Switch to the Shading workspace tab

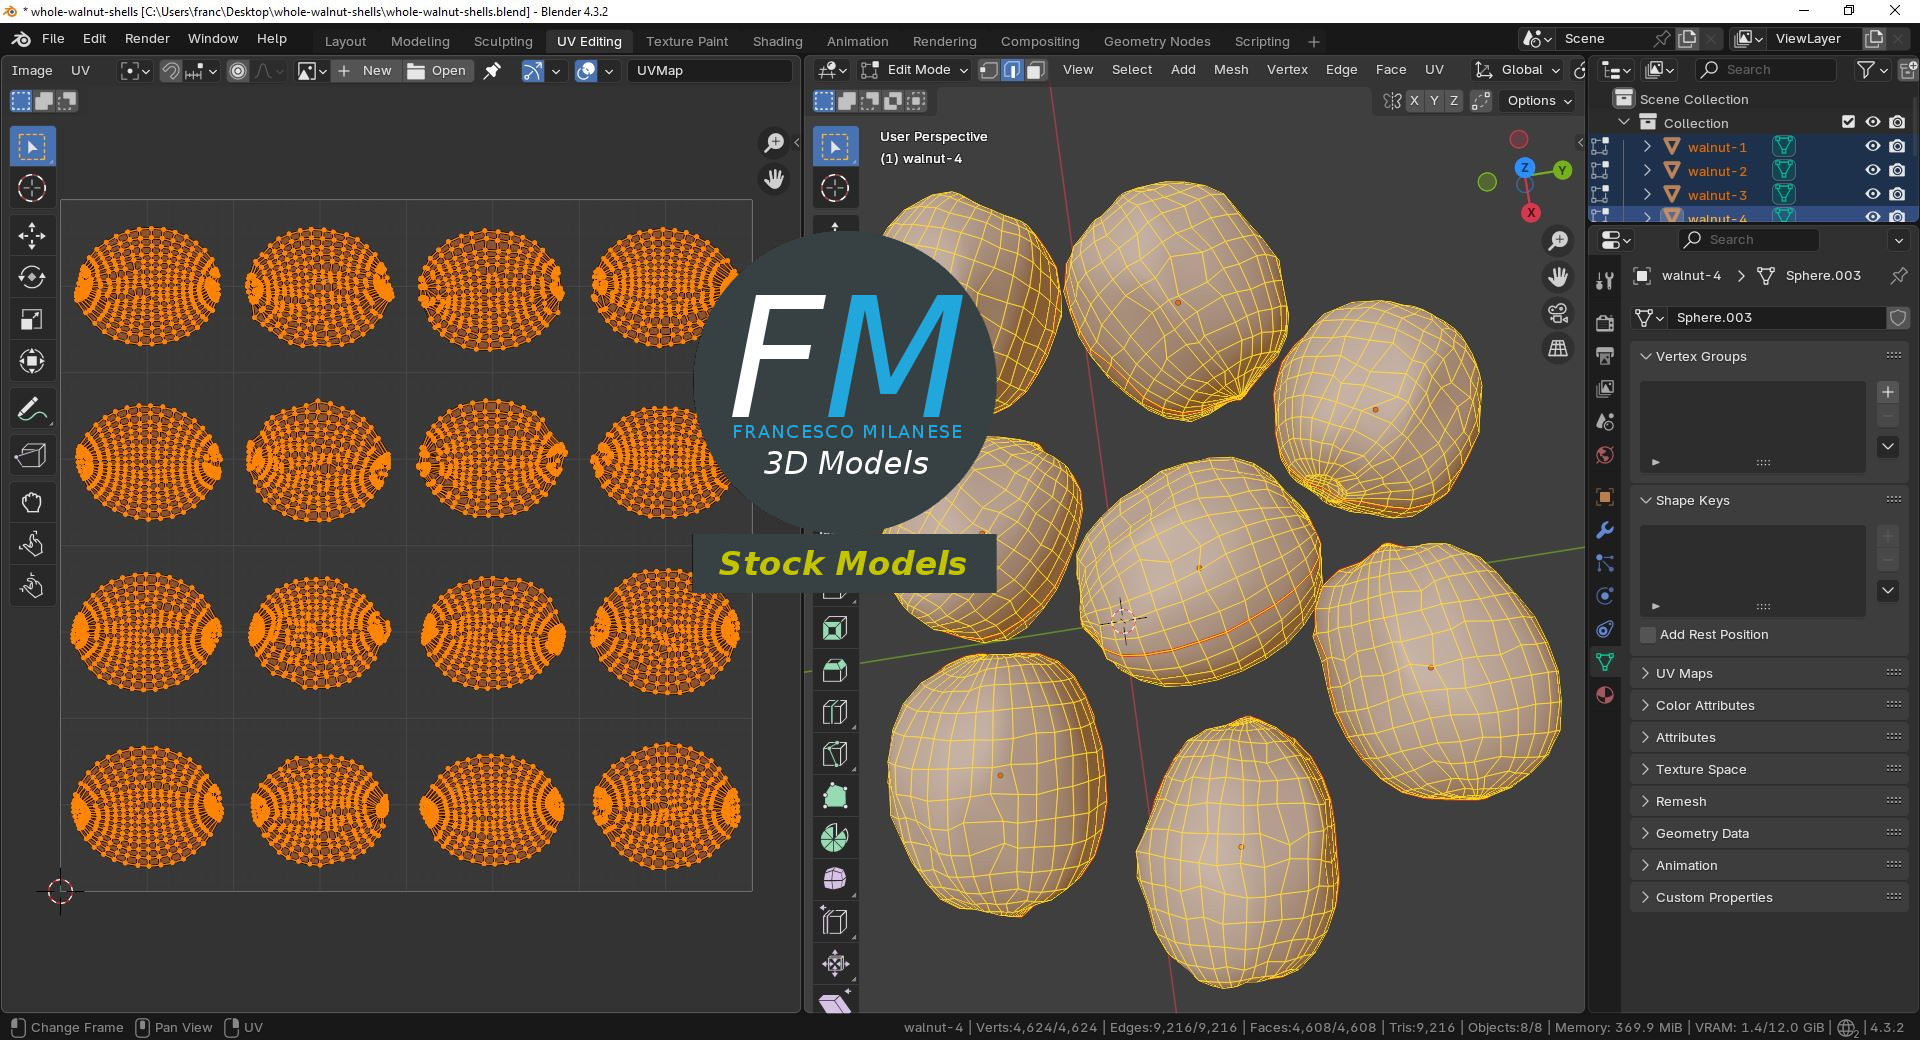coord(778,42)
